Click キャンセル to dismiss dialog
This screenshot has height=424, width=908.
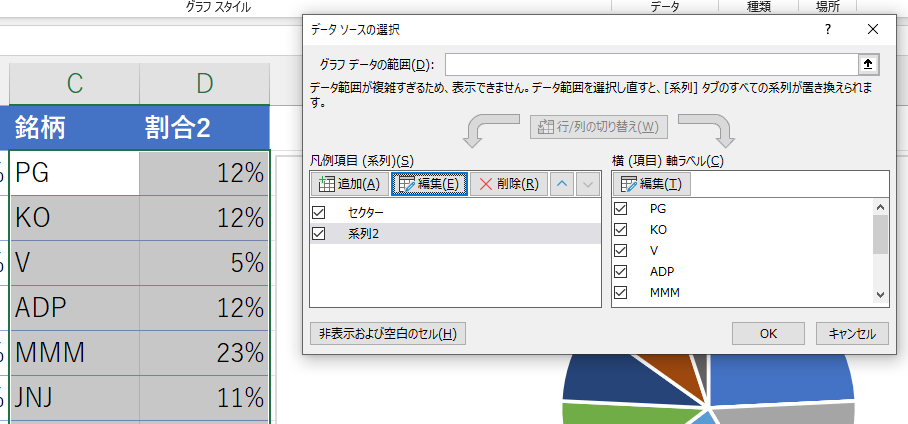852,334
